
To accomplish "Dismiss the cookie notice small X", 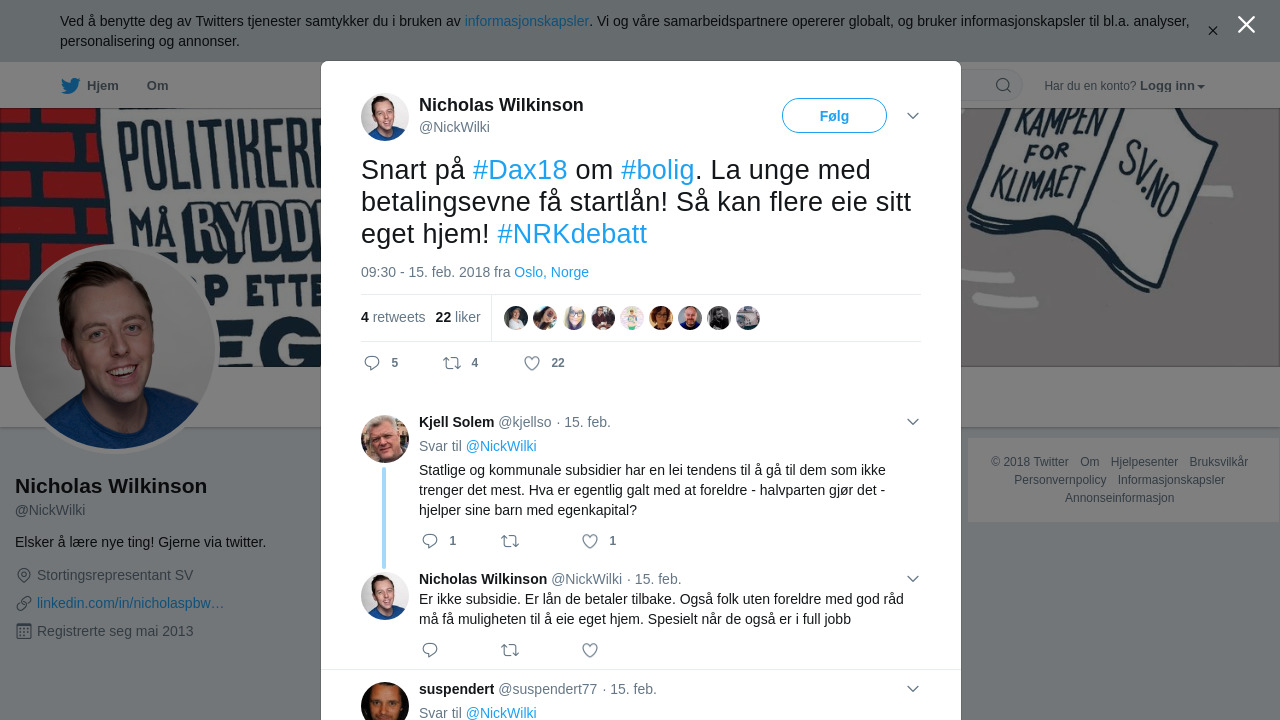I will click(x=1212, y=31).
